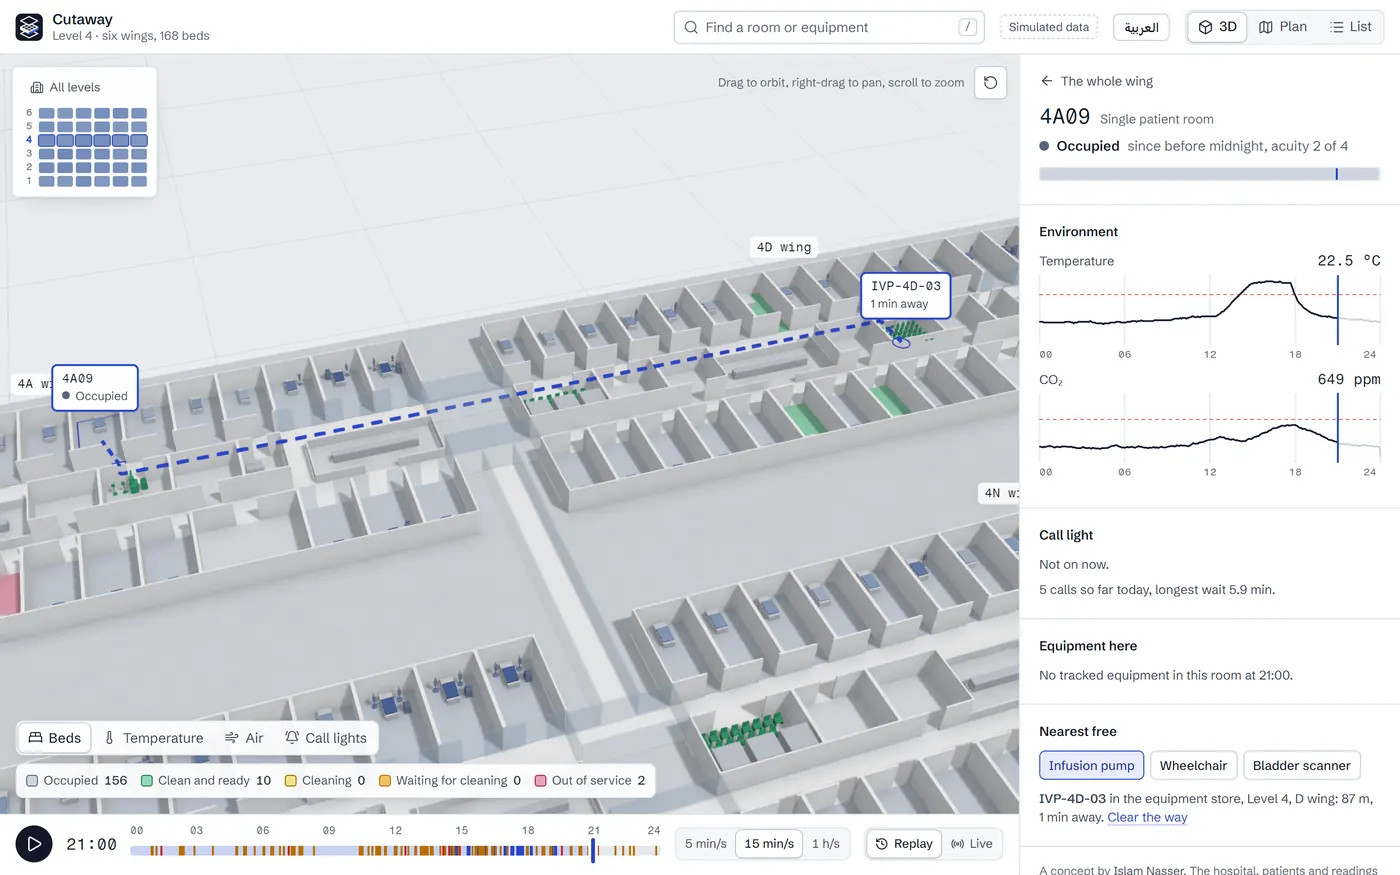Image resolution: width=1400 pixels, height=875 pixels.
Task: Click the Occupied legend swatch
Action: (x=32, y=781)
